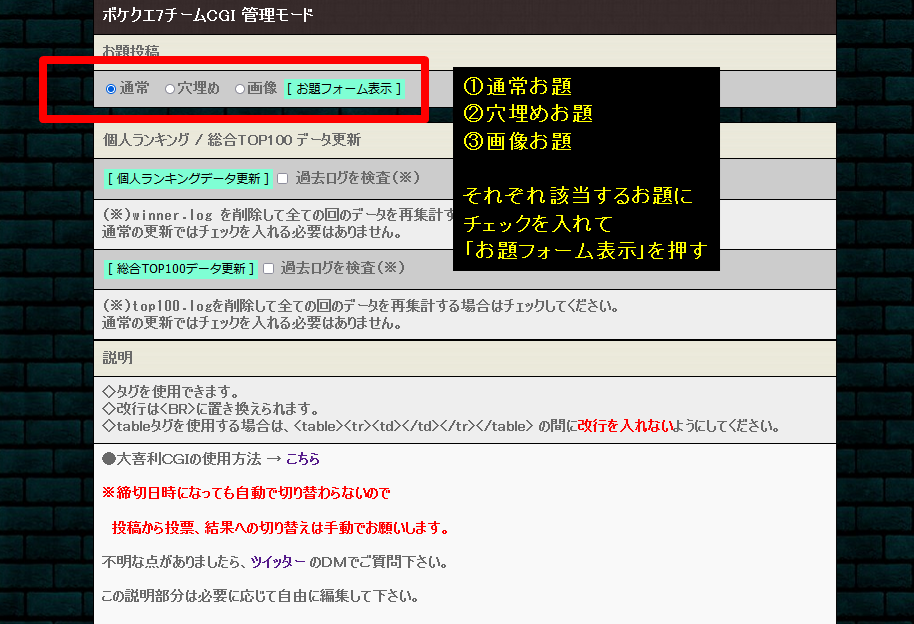Click the black annotation box with yellow text
This screenshot has height=624, width=914.
tap(585, 169)
